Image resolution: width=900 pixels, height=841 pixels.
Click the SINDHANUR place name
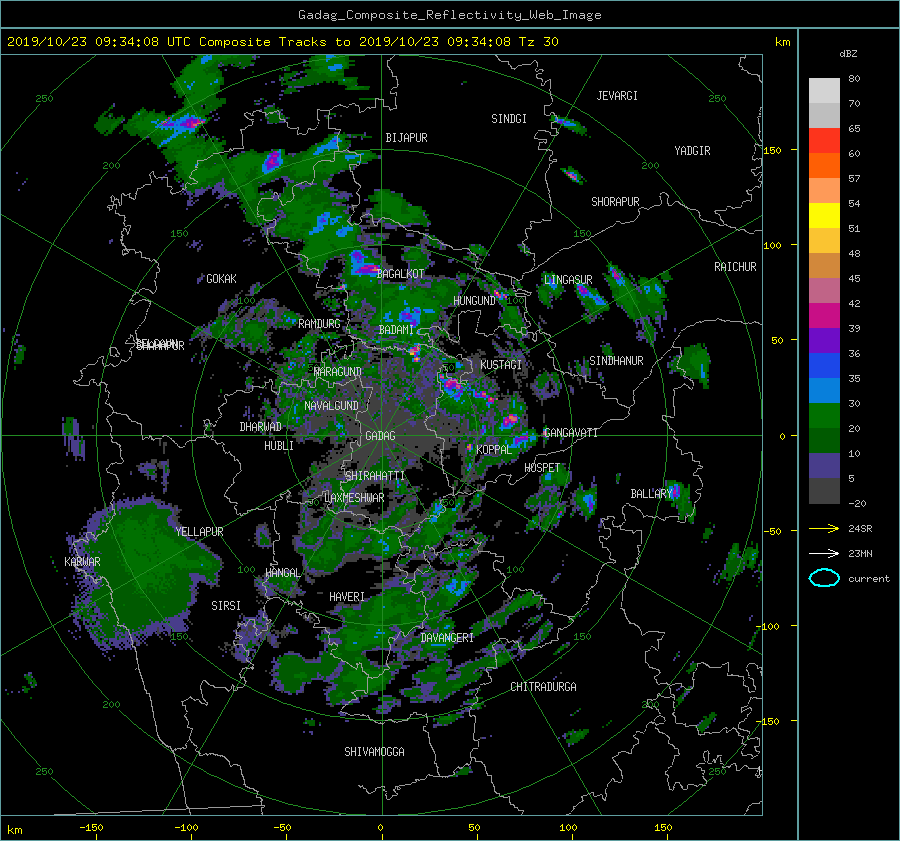pos(616,361)
